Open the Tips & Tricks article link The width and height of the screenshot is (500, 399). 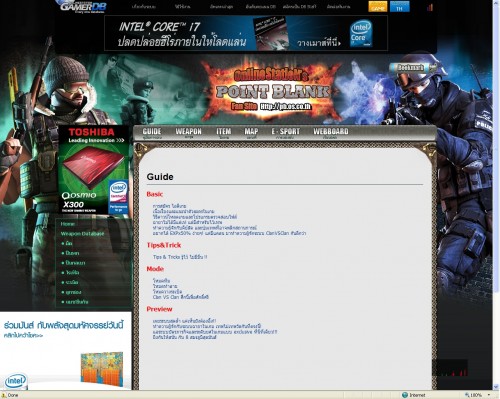coord(180,257)
